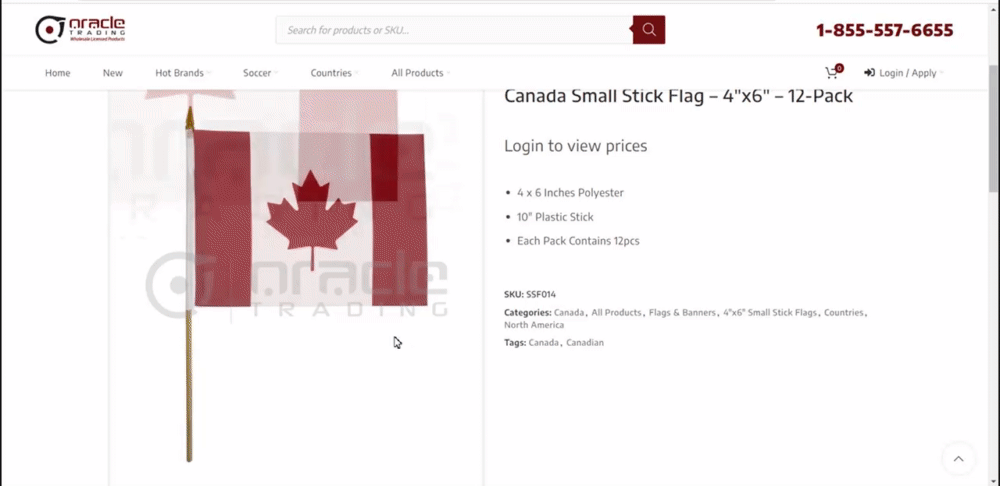Open the shopping cart icon
The image size is (1000, 486).
(831, 73)
